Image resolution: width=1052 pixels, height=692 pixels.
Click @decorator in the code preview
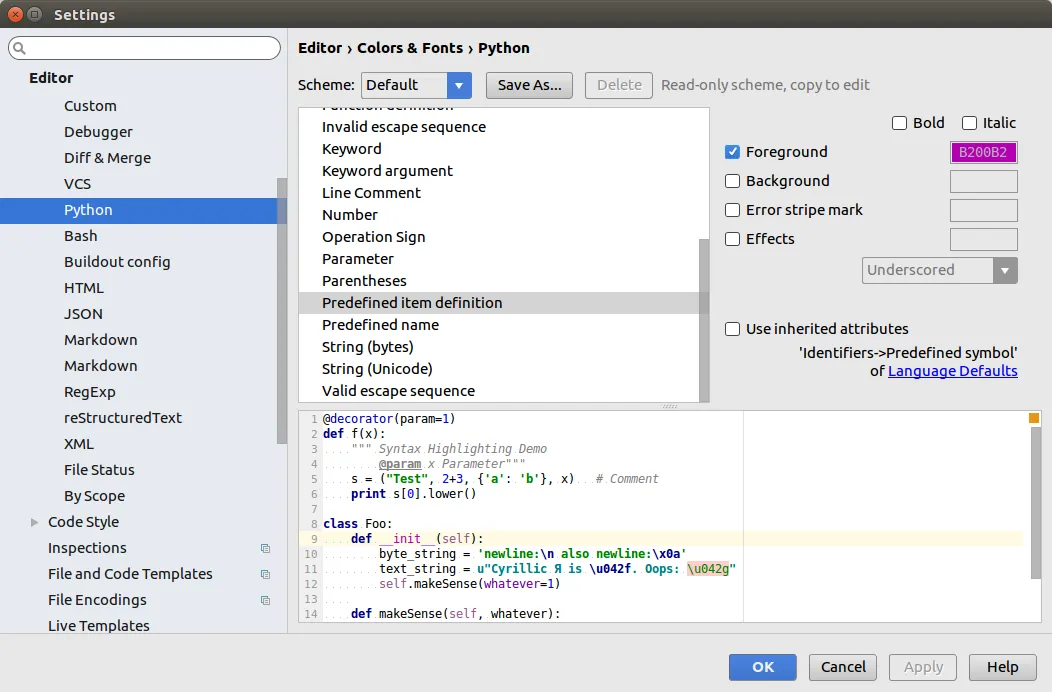358,419
